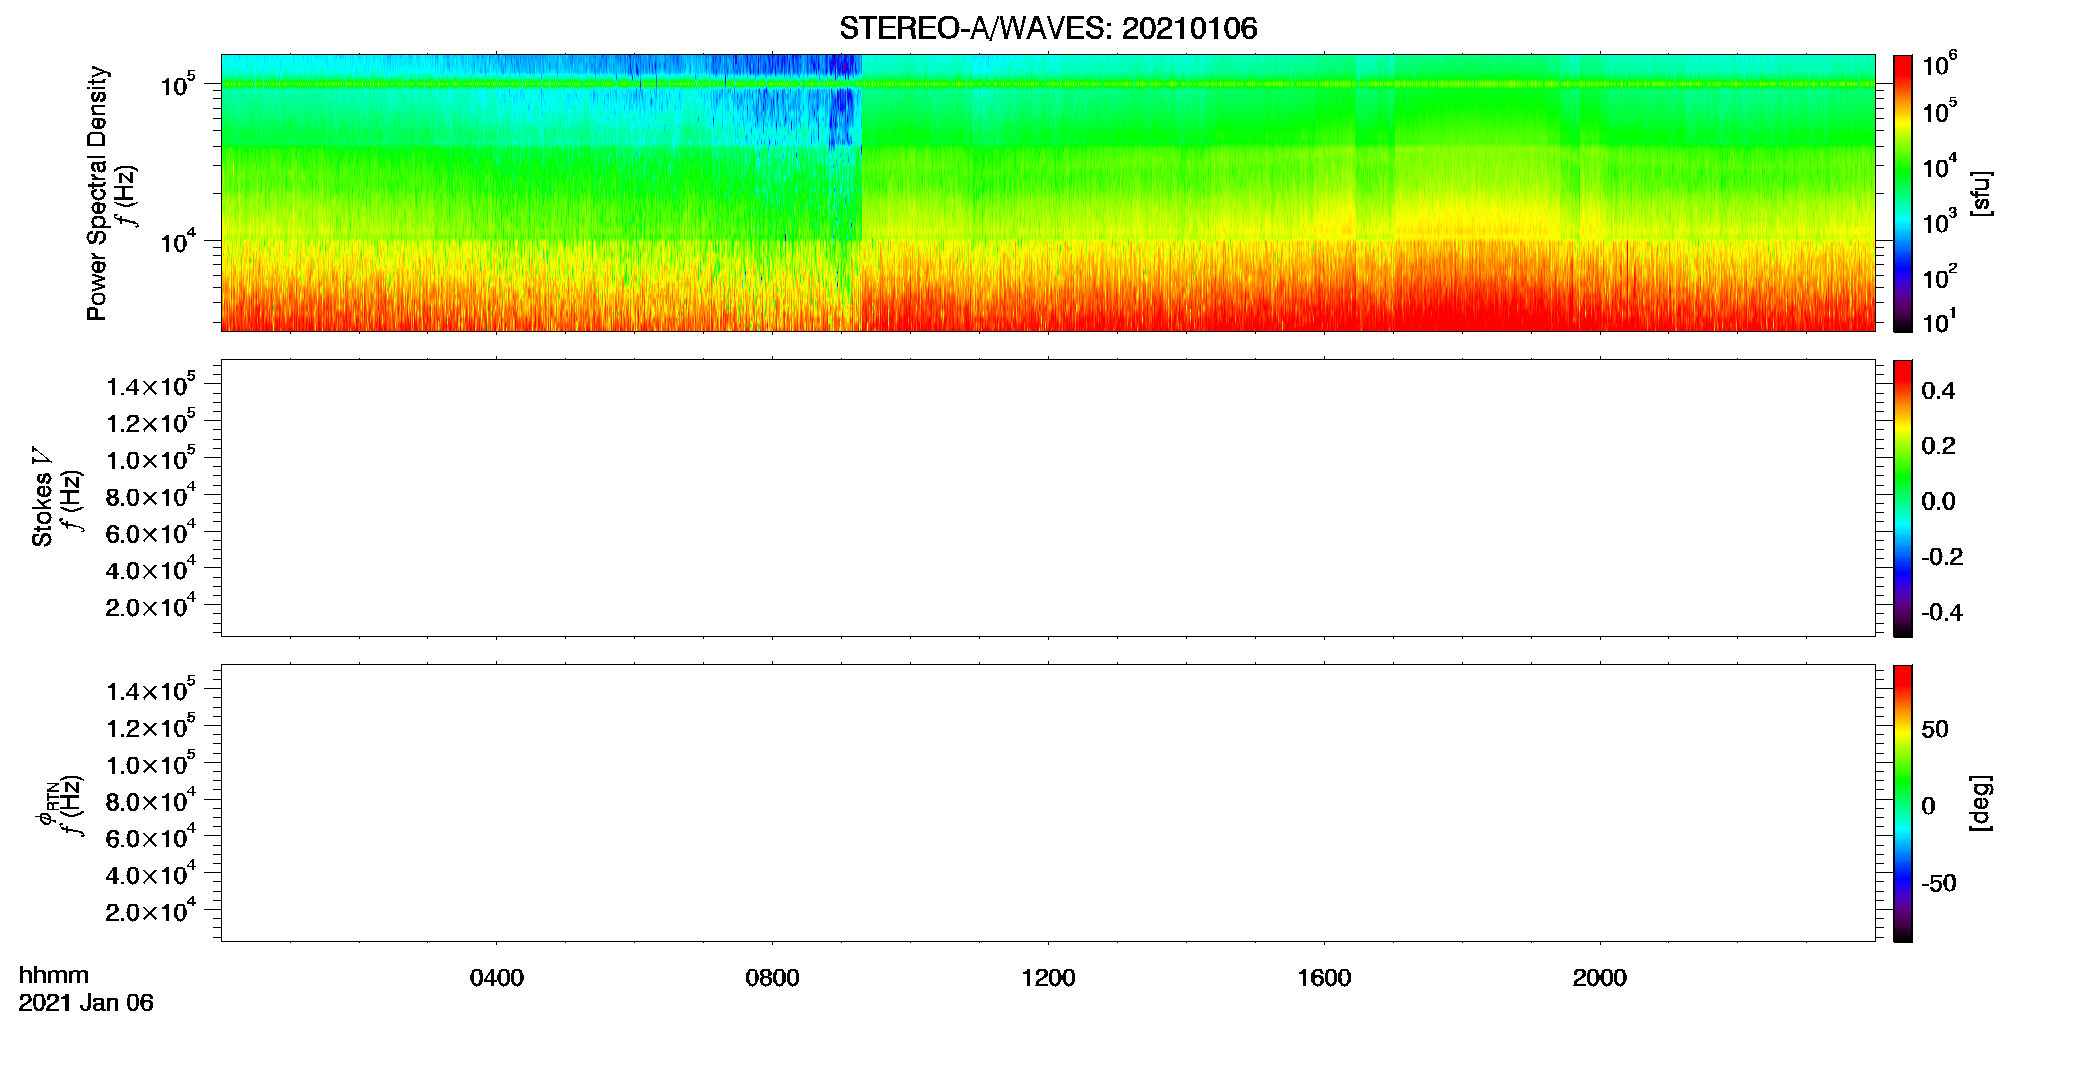2096x1080 pixels.
Task: Click the 1.0×10^5 tick on the bottom panel axis
Action: [x=151, y=764]
